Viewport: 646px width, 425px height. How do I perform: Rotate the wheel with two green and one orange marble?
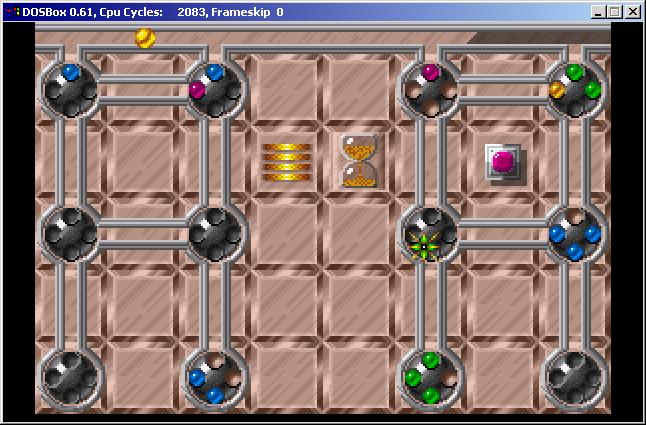click(575, 89)
